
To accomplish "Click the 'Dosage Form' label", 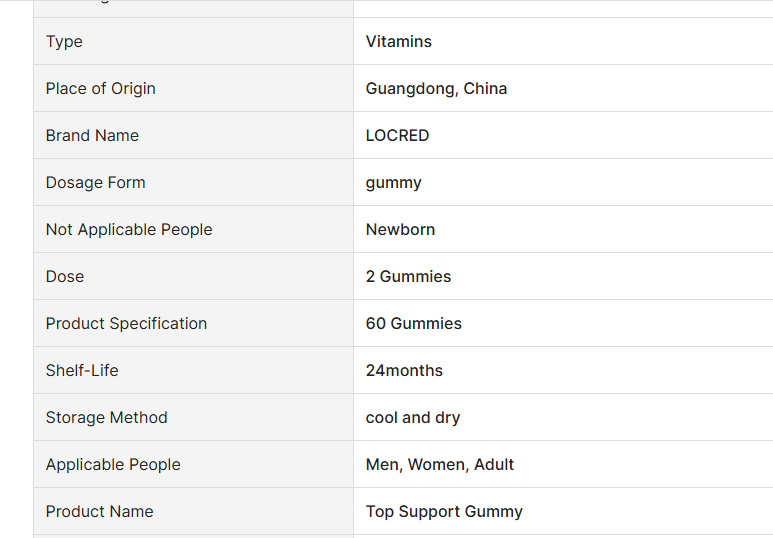I will click(x=95, y=183).
